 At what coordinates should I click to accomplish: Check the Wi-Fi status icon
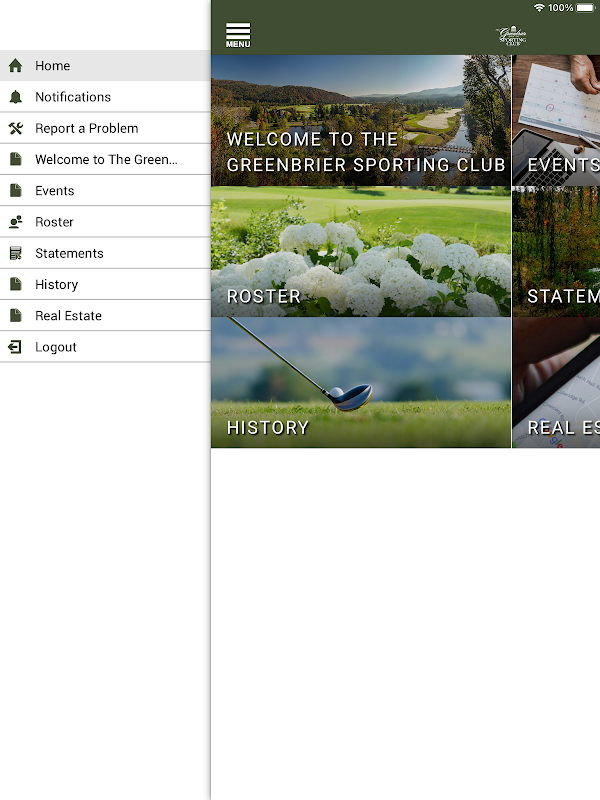pos(539,8)
